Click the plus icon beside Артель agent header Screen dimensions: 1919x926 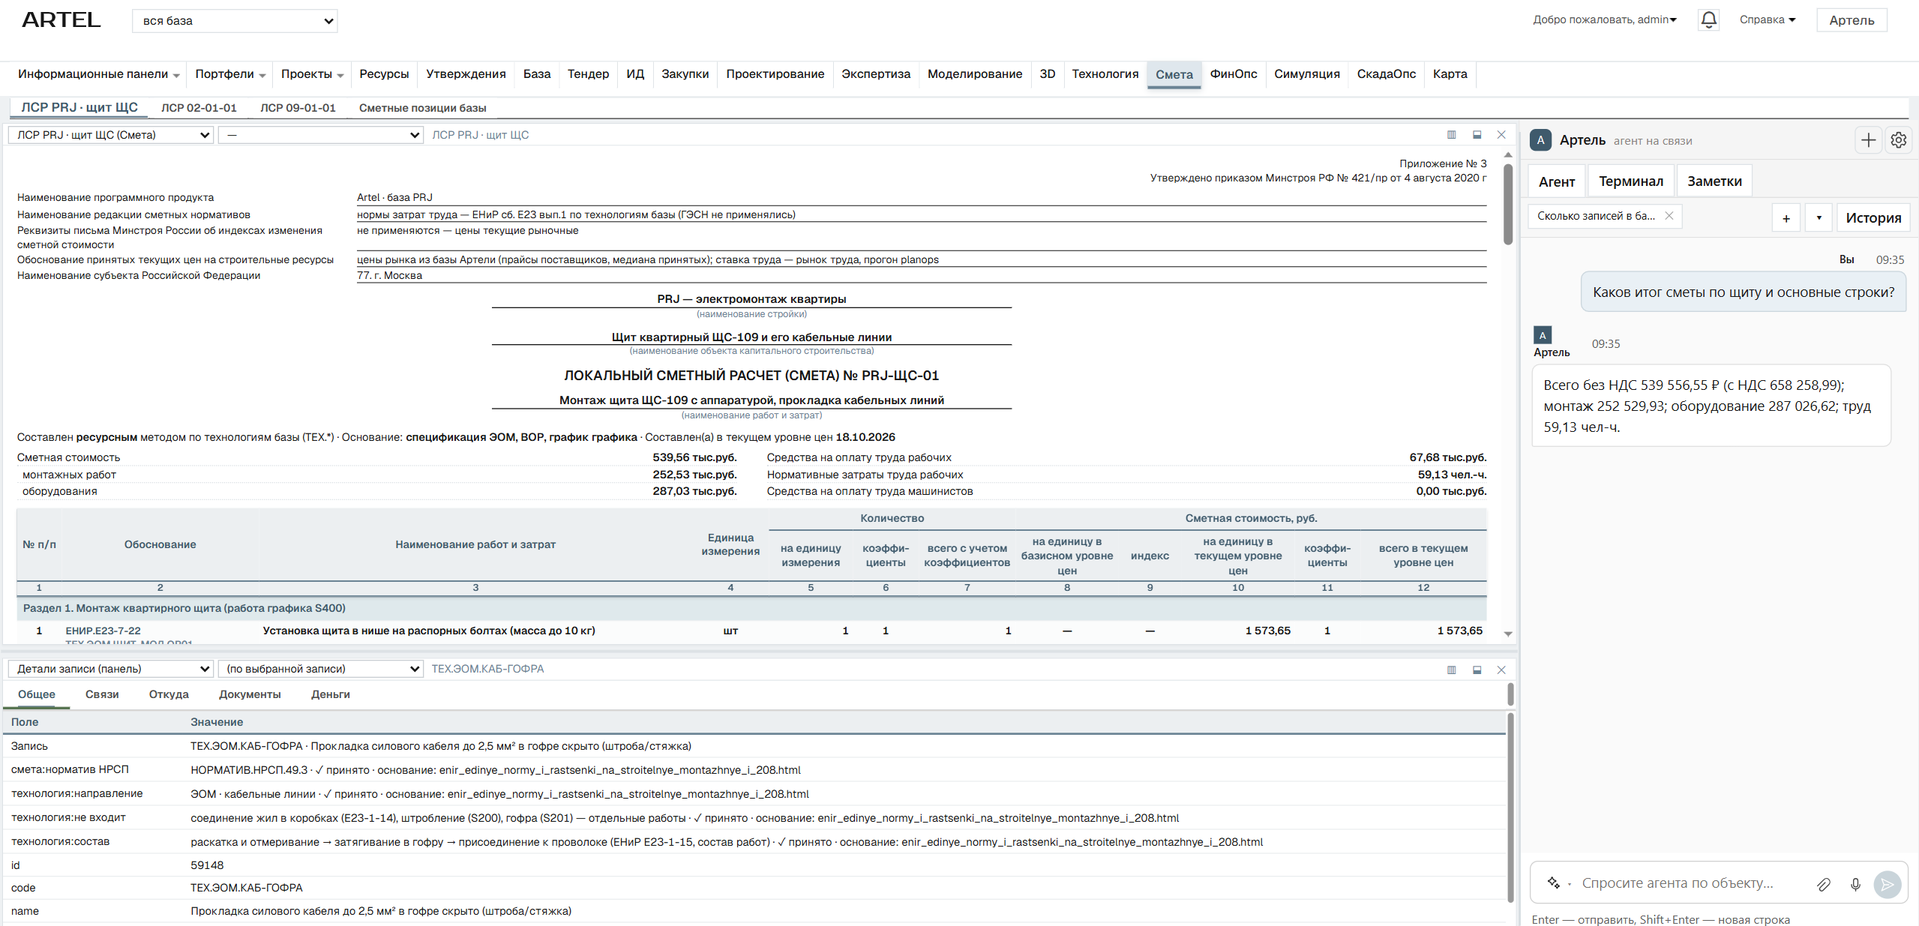coord(1868,140)
